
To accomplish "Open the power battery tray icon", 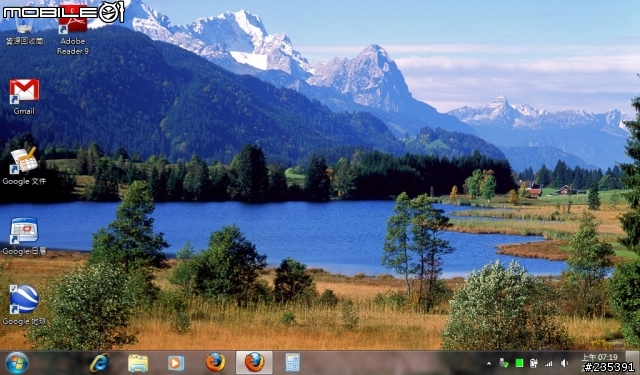I will (x=533, y=363).
